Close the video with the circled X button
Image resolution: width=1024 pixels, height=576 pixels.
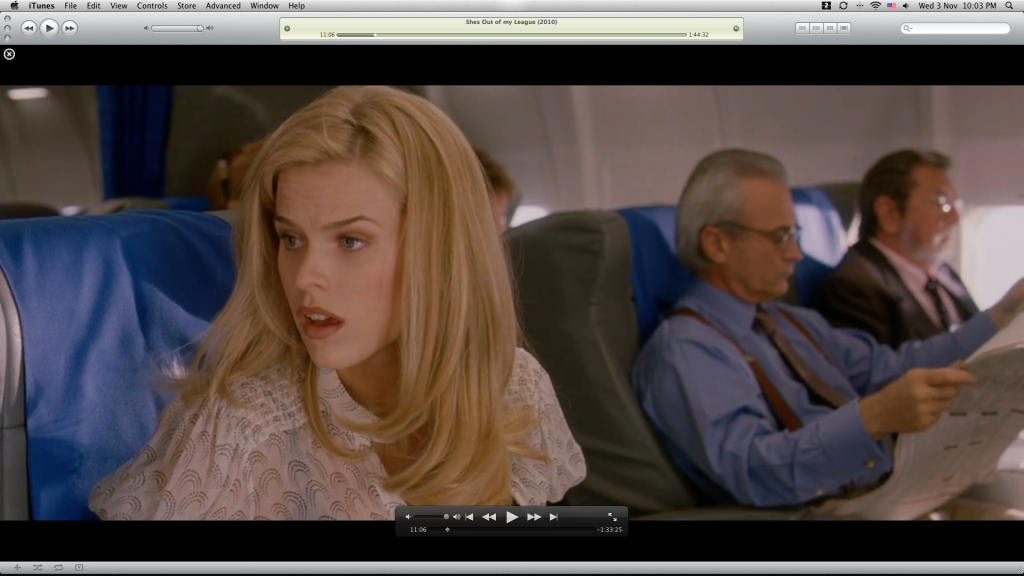9,54
